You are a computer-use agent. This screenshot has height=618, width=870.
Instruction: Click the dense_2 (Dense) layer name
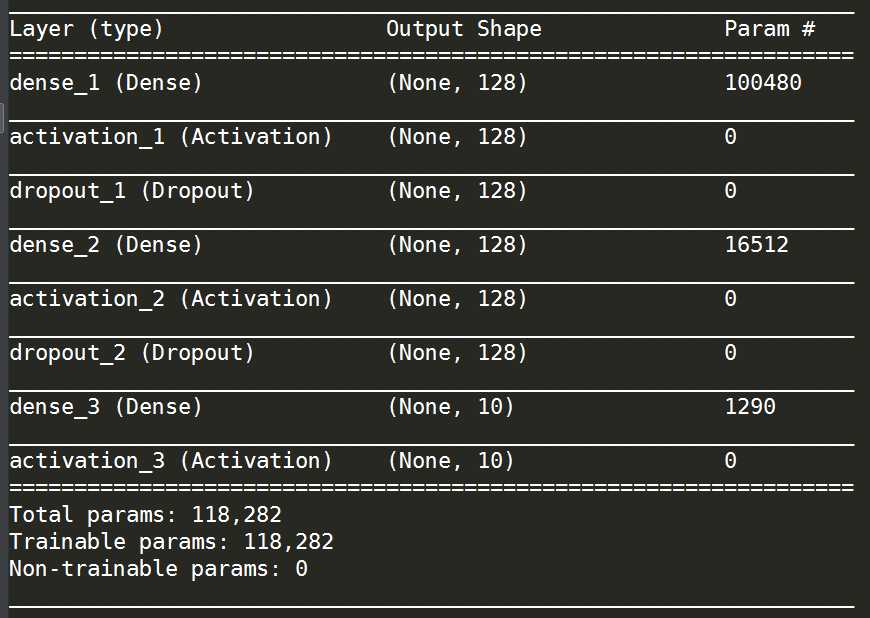[106, 245]
